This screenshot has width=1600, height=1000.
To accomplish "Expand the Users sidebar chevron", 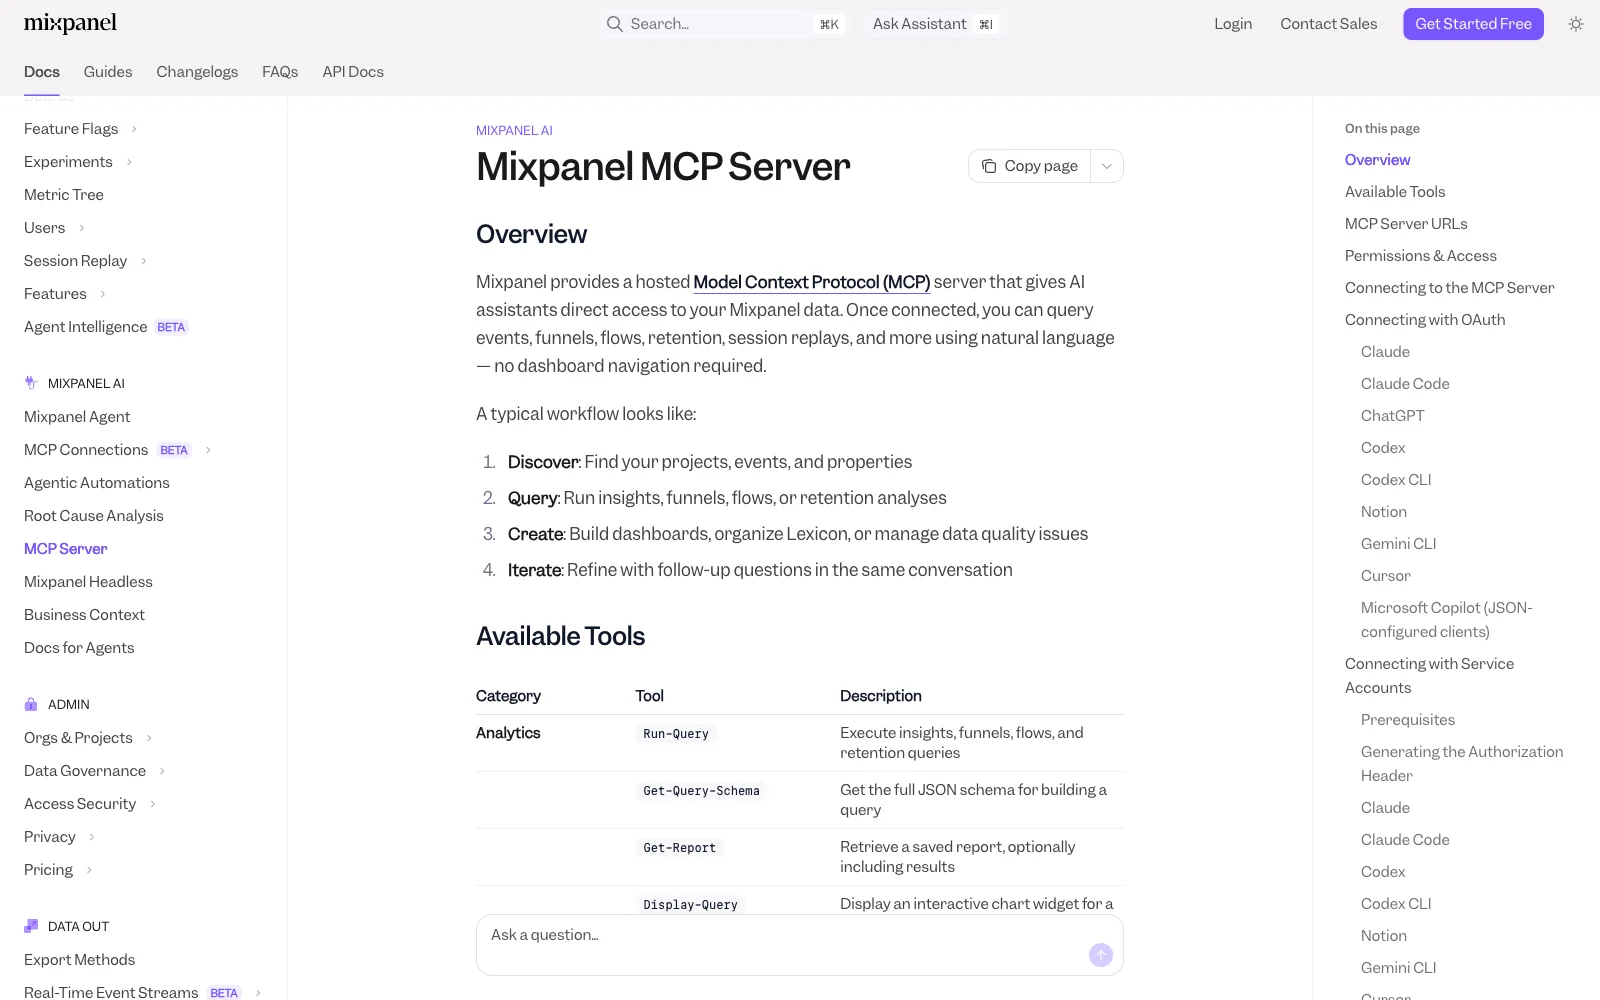I will coord(81,228).
